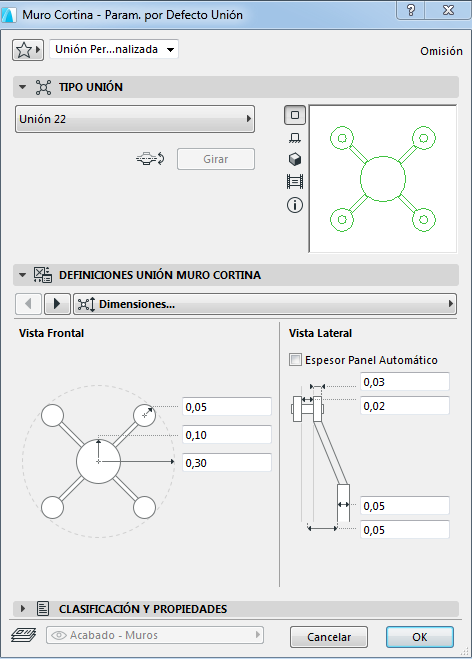Click the Omisión label
Image resolution: width=472 pixels, height=659 pixels.
click(441, 51)
